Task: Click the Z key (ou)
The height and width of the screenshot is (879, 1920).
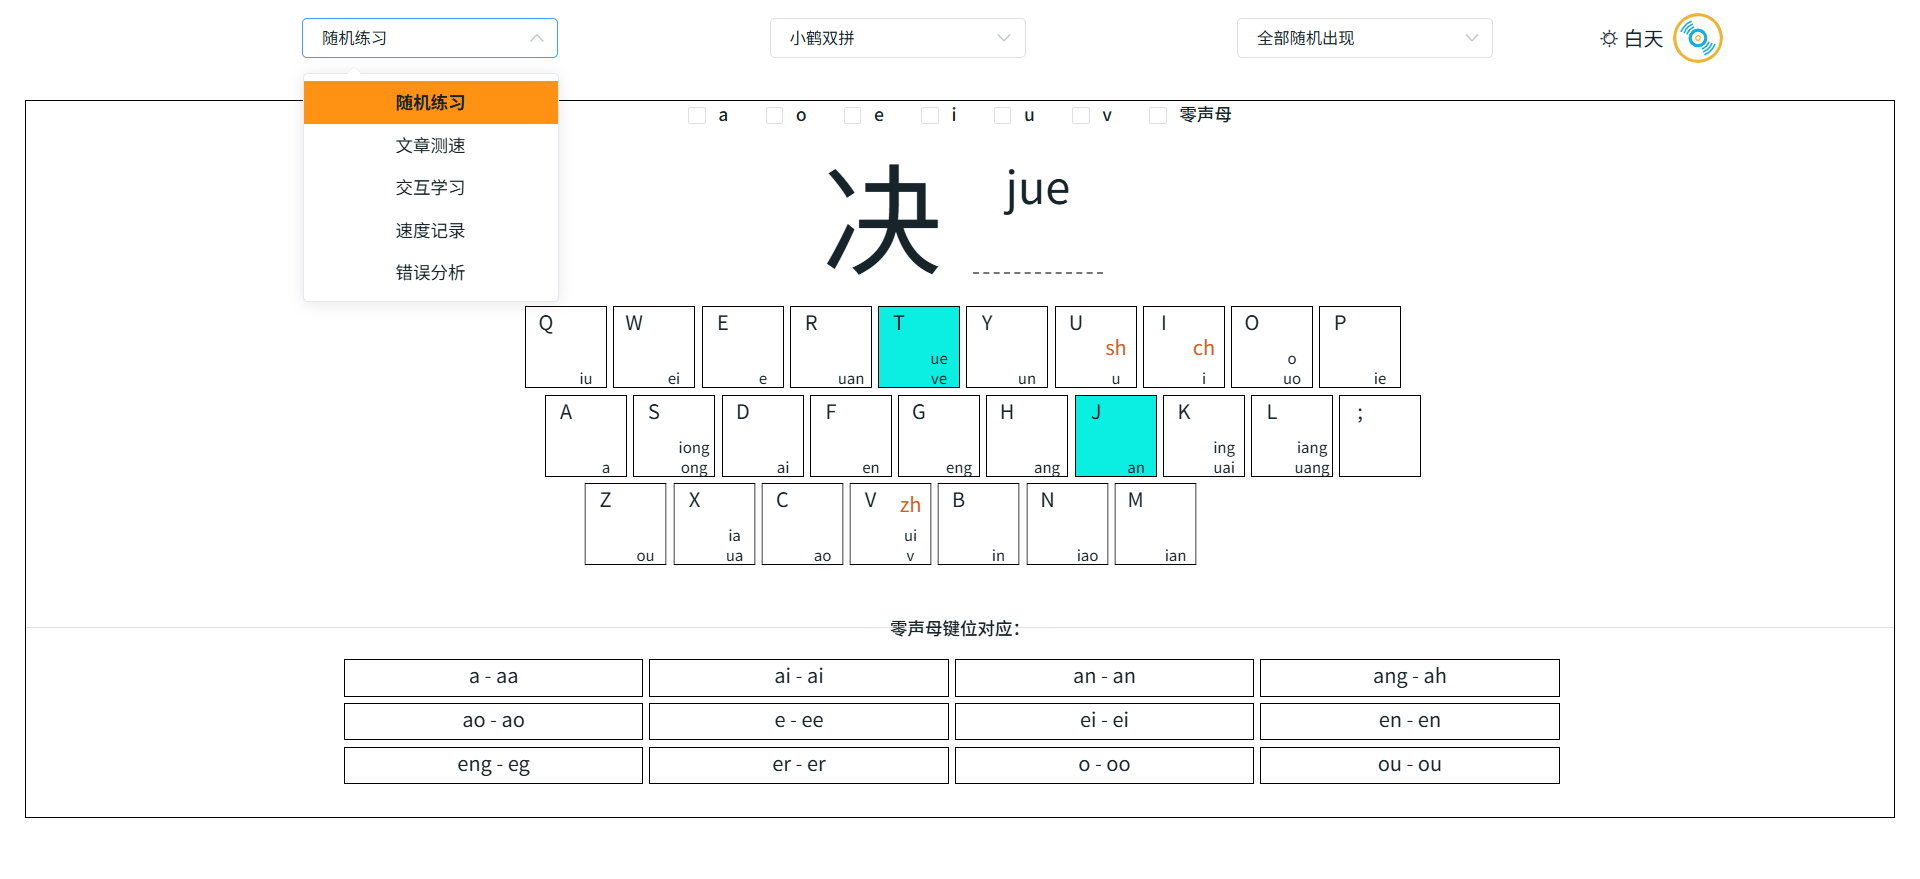Action: click(626, 524)
